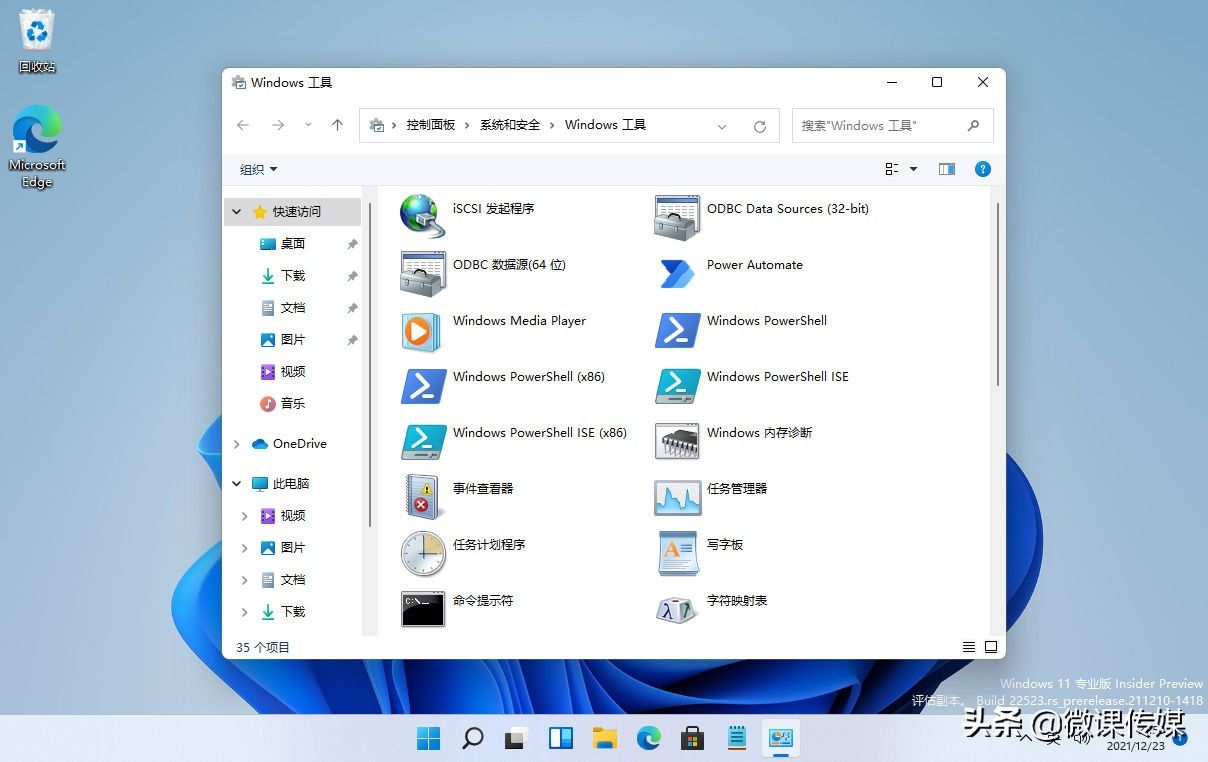Open Power Automate tool icon
The image size is (1208, 762).
pyautogui.click(x=677, y=272)
